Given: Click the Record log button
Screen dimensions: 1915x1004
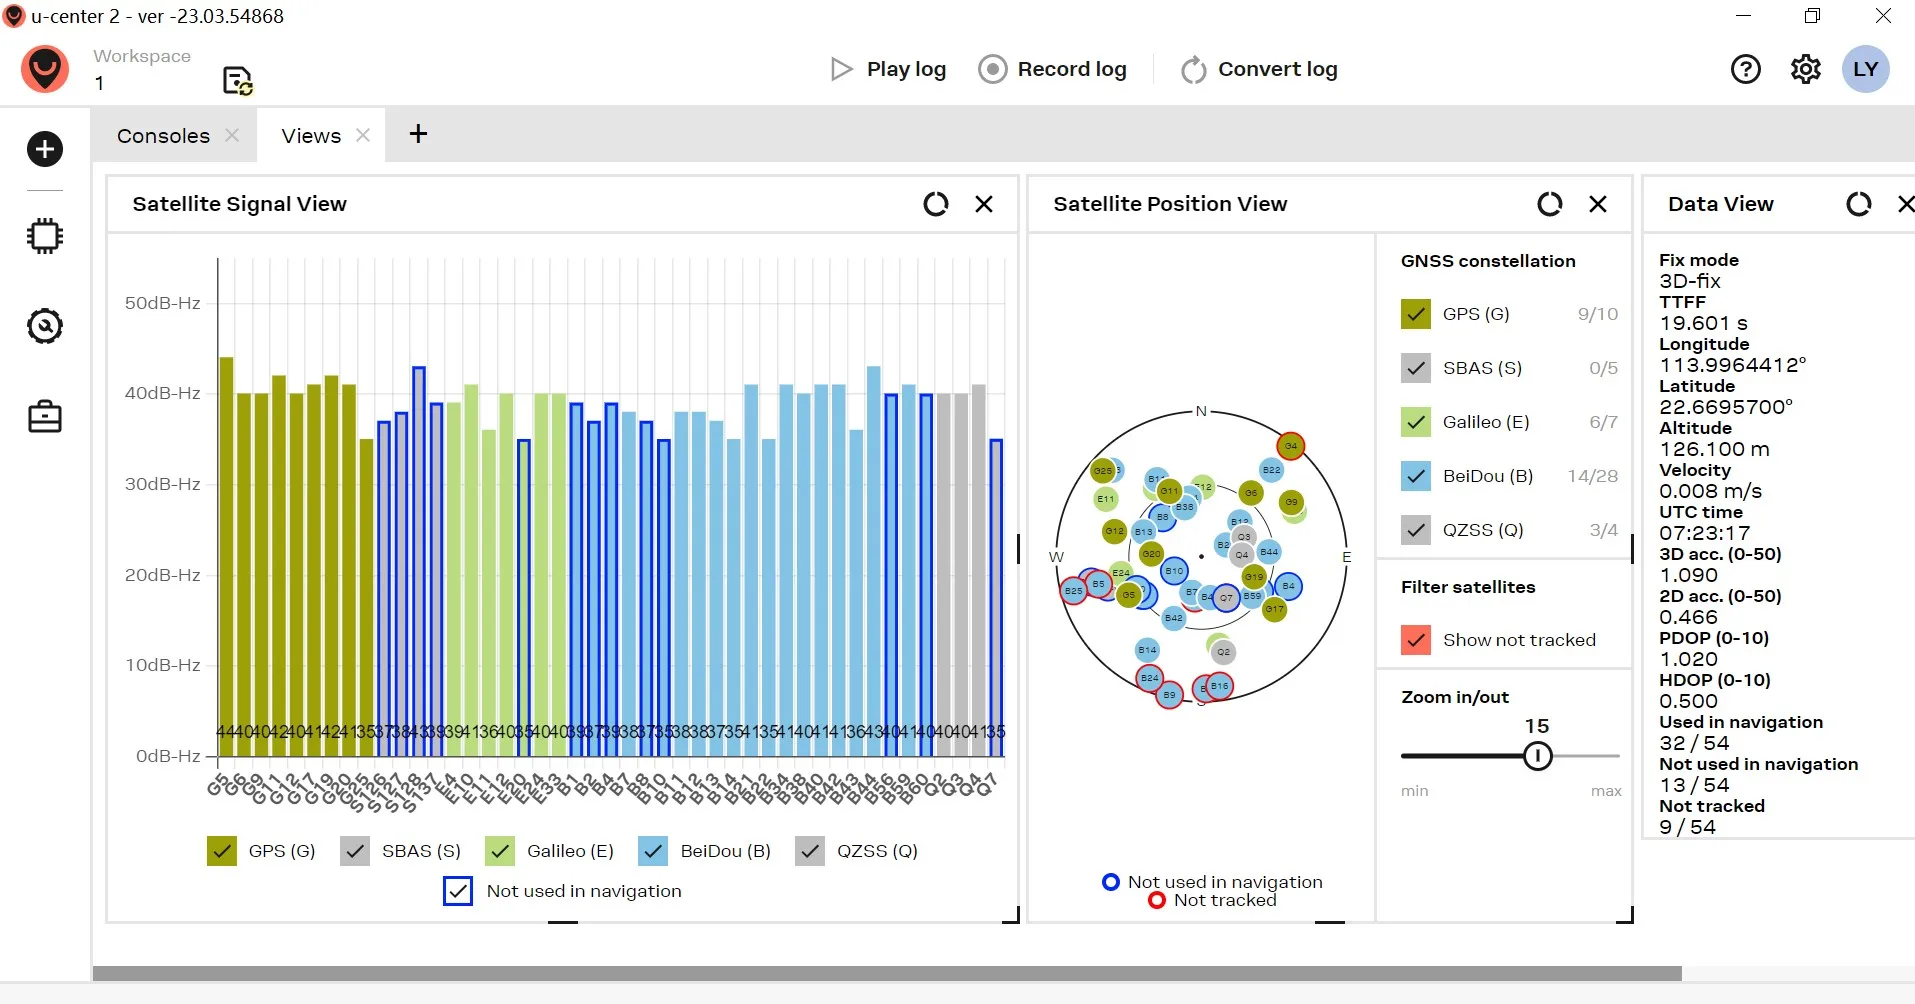Looking at the screenshot, I should tap(1052, 69).
